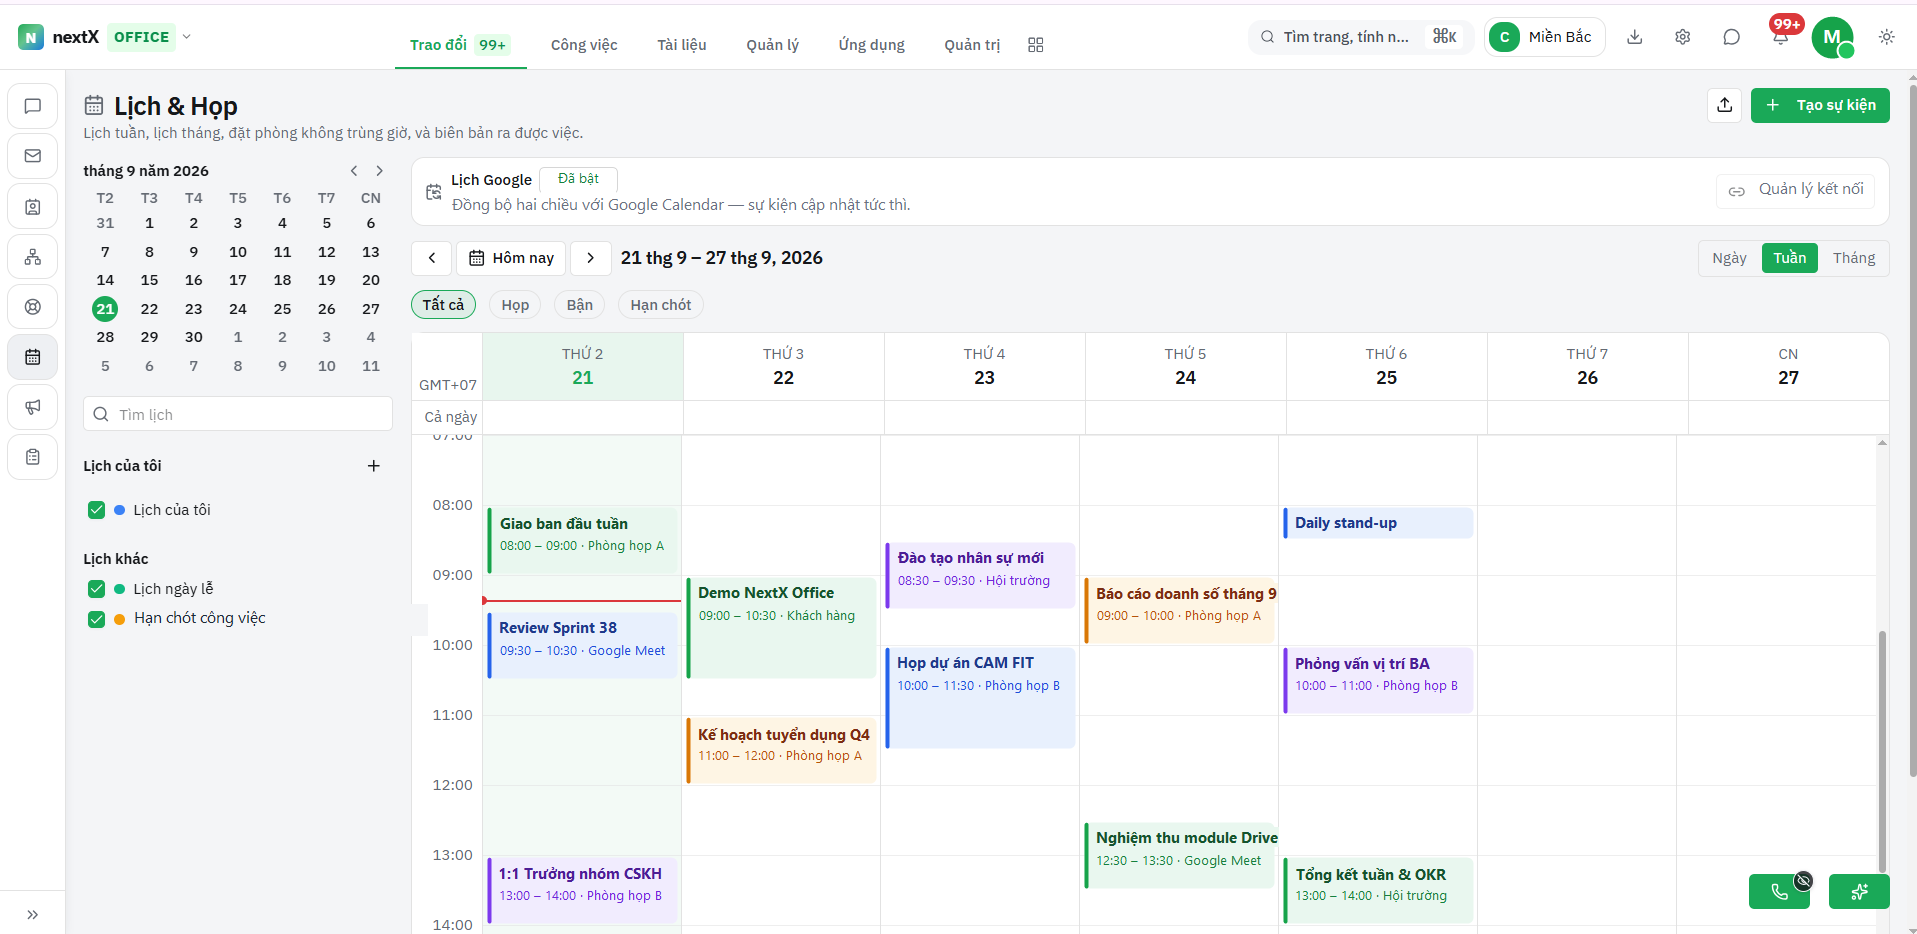The height and width of the screenshot is (934, 1917).
Task: Open the Công việc tab
Action: tap(584, 45)
